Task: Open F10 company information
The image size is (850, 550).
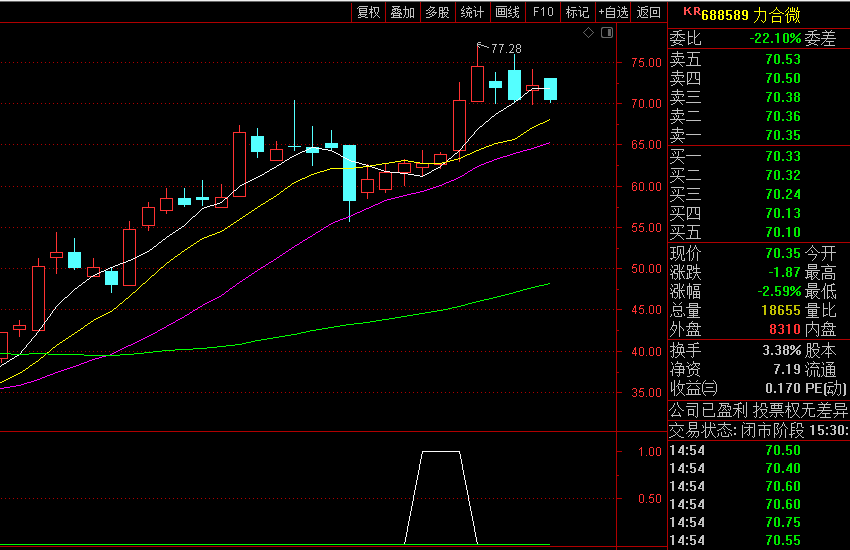Action: pyautogui.click(x=542, y=12)
